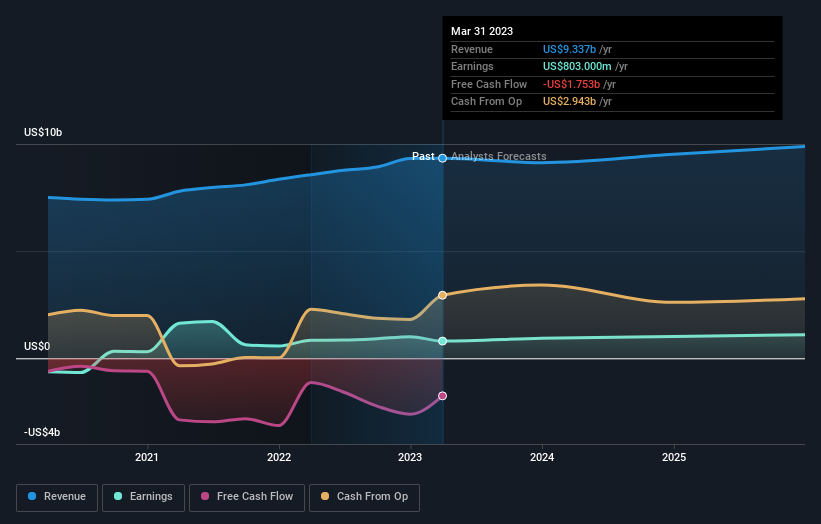821x524 pixels.
Task: Click the teal Earnings legend dot
Action: pos(118,496)
